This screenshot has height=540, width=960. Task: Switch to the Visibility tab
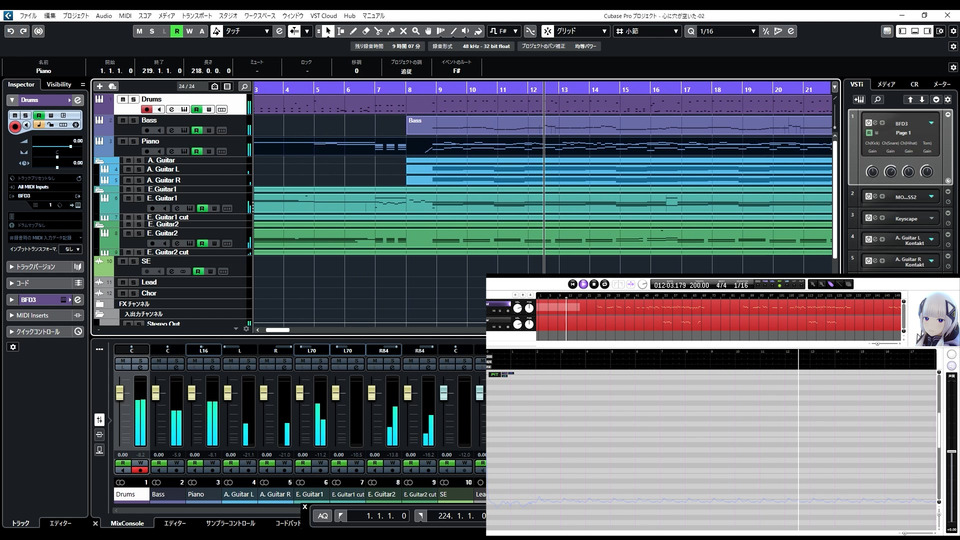click(x=59, y=84)
